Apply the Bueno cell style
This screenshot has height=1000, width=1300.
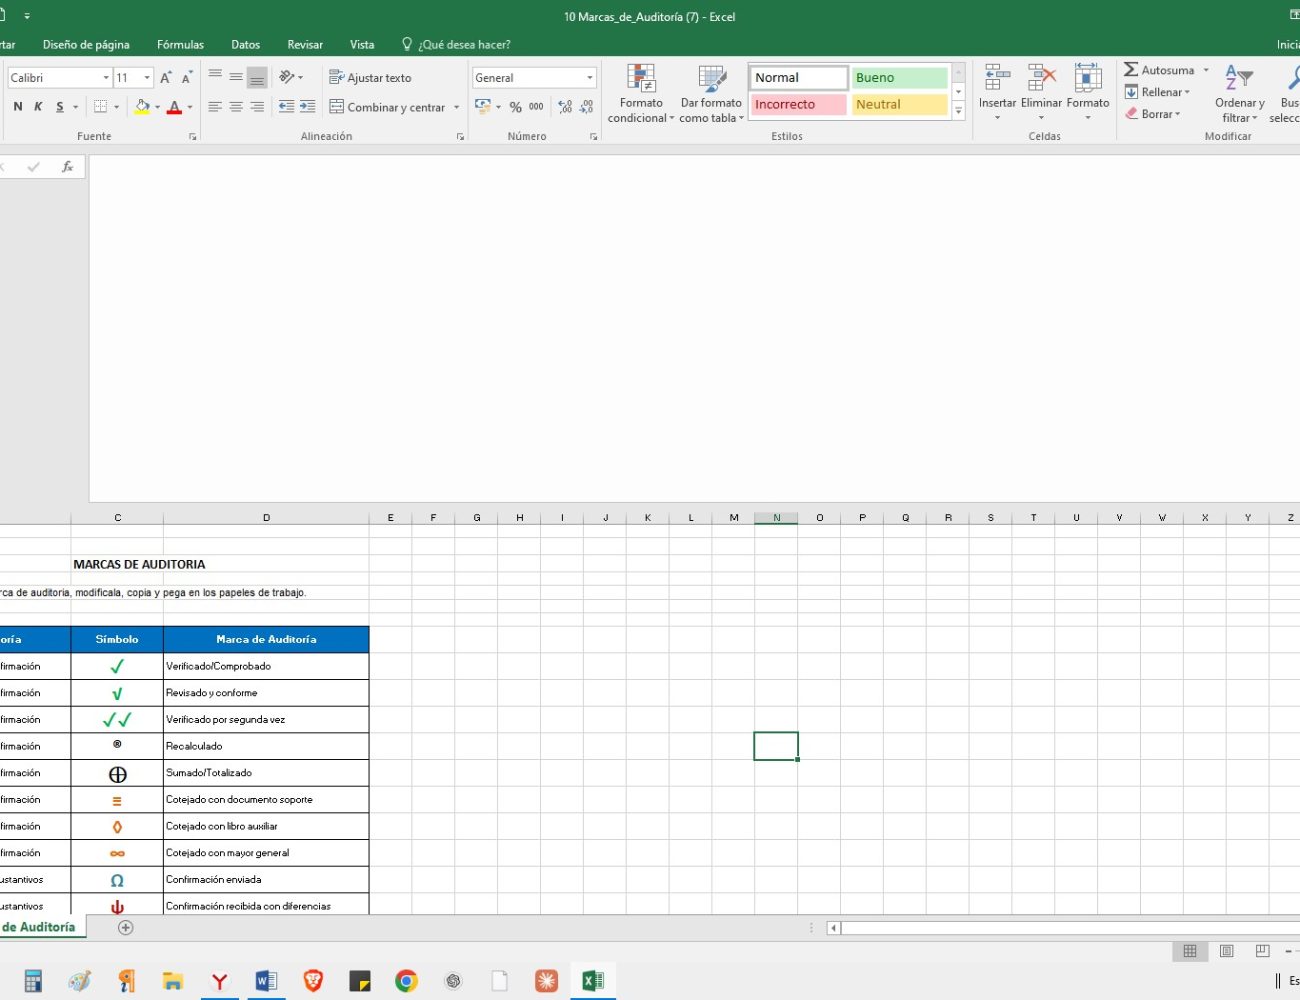(x=899, y=77)
